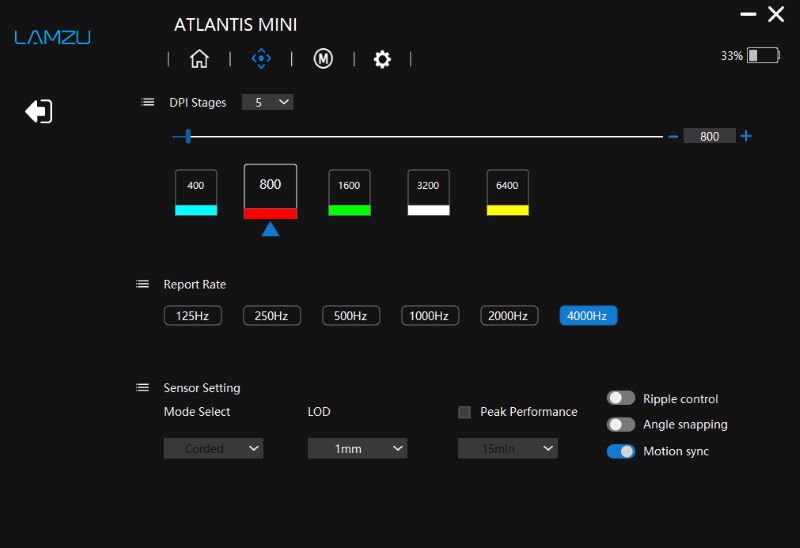This screenshot has width=800, height=548.
Task: Click red color swatch of 800 stage
Action: point(270,213)
